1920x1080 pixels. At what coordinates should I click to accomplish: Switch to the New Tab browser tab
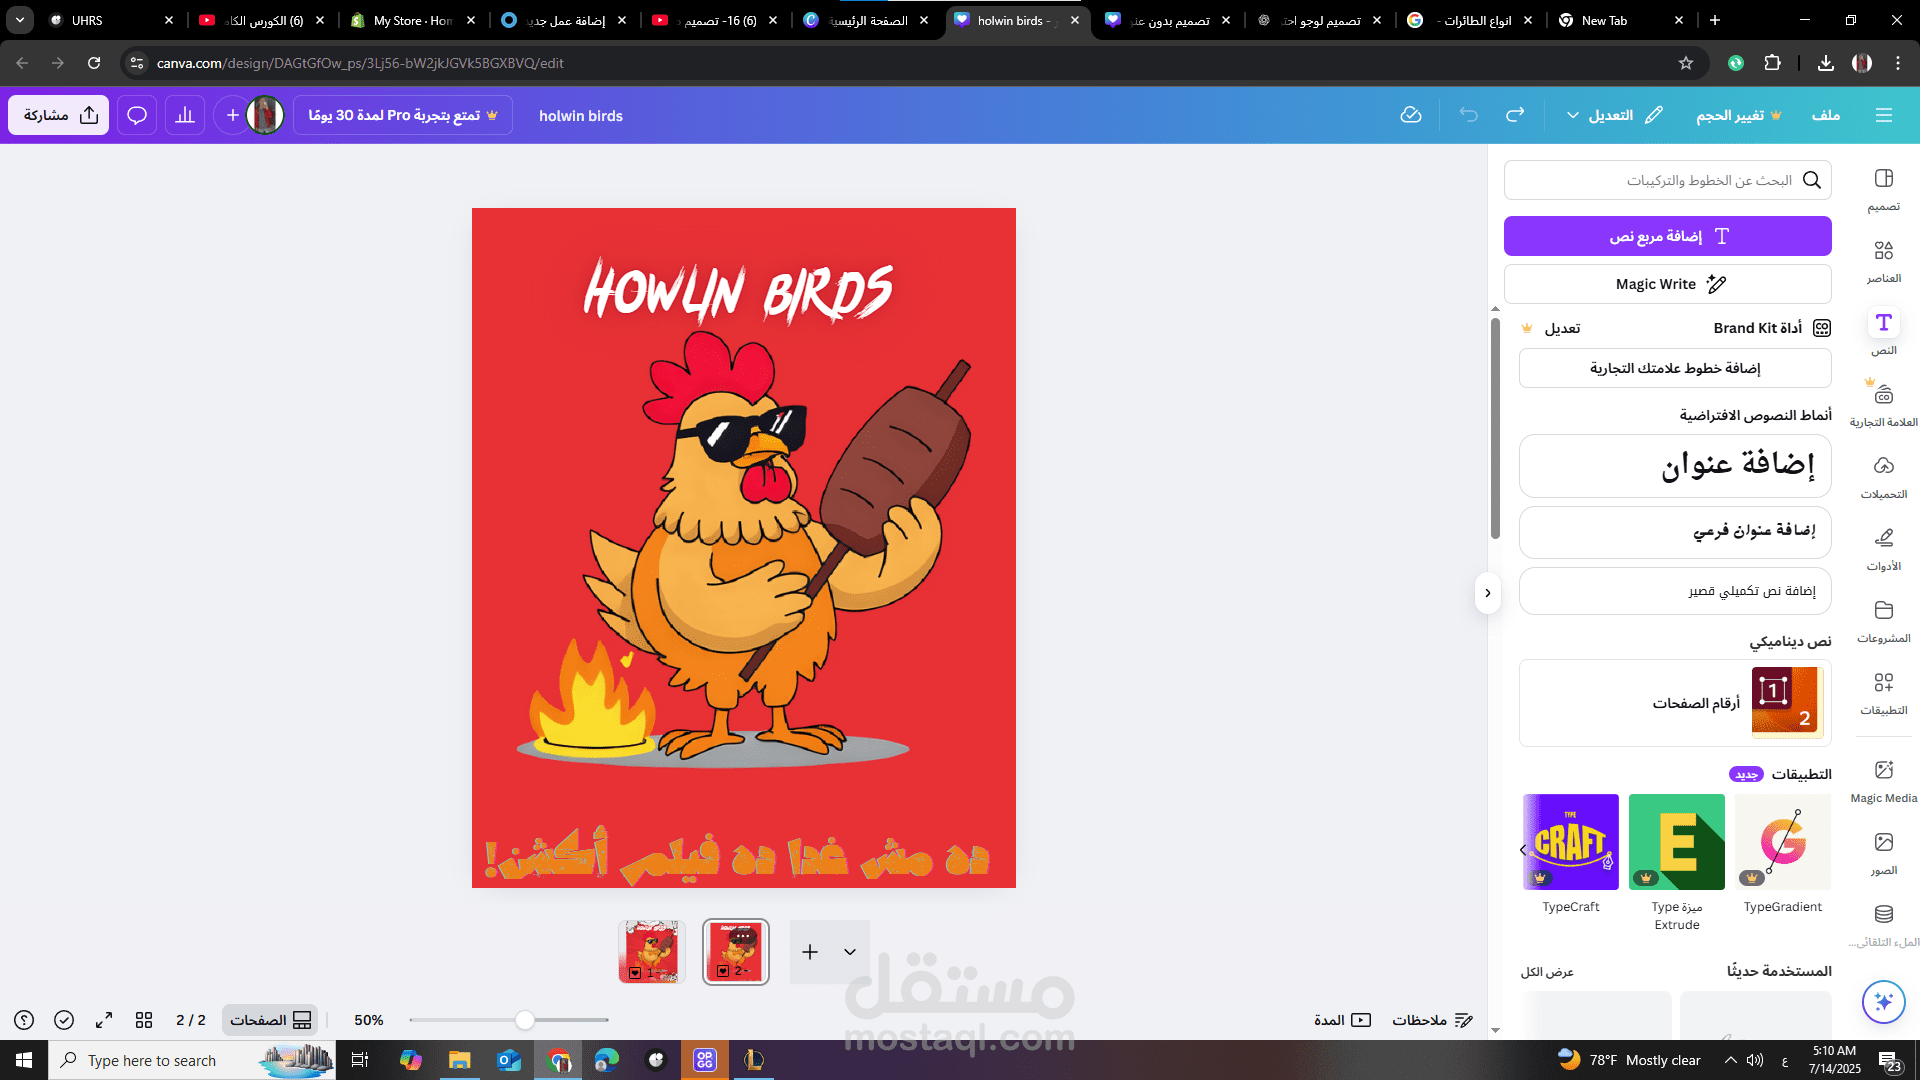(1621, 20)
